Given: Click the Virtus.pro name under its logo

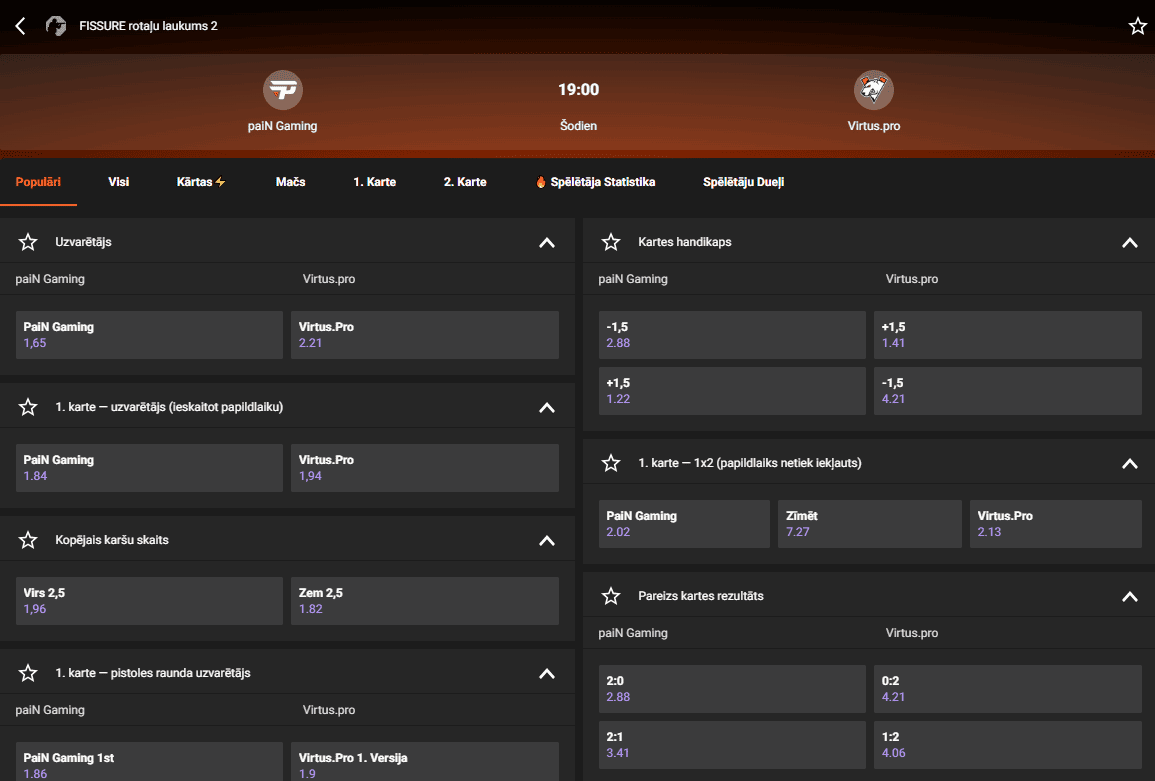Looking at the screenshot, I should pos(874,126).
